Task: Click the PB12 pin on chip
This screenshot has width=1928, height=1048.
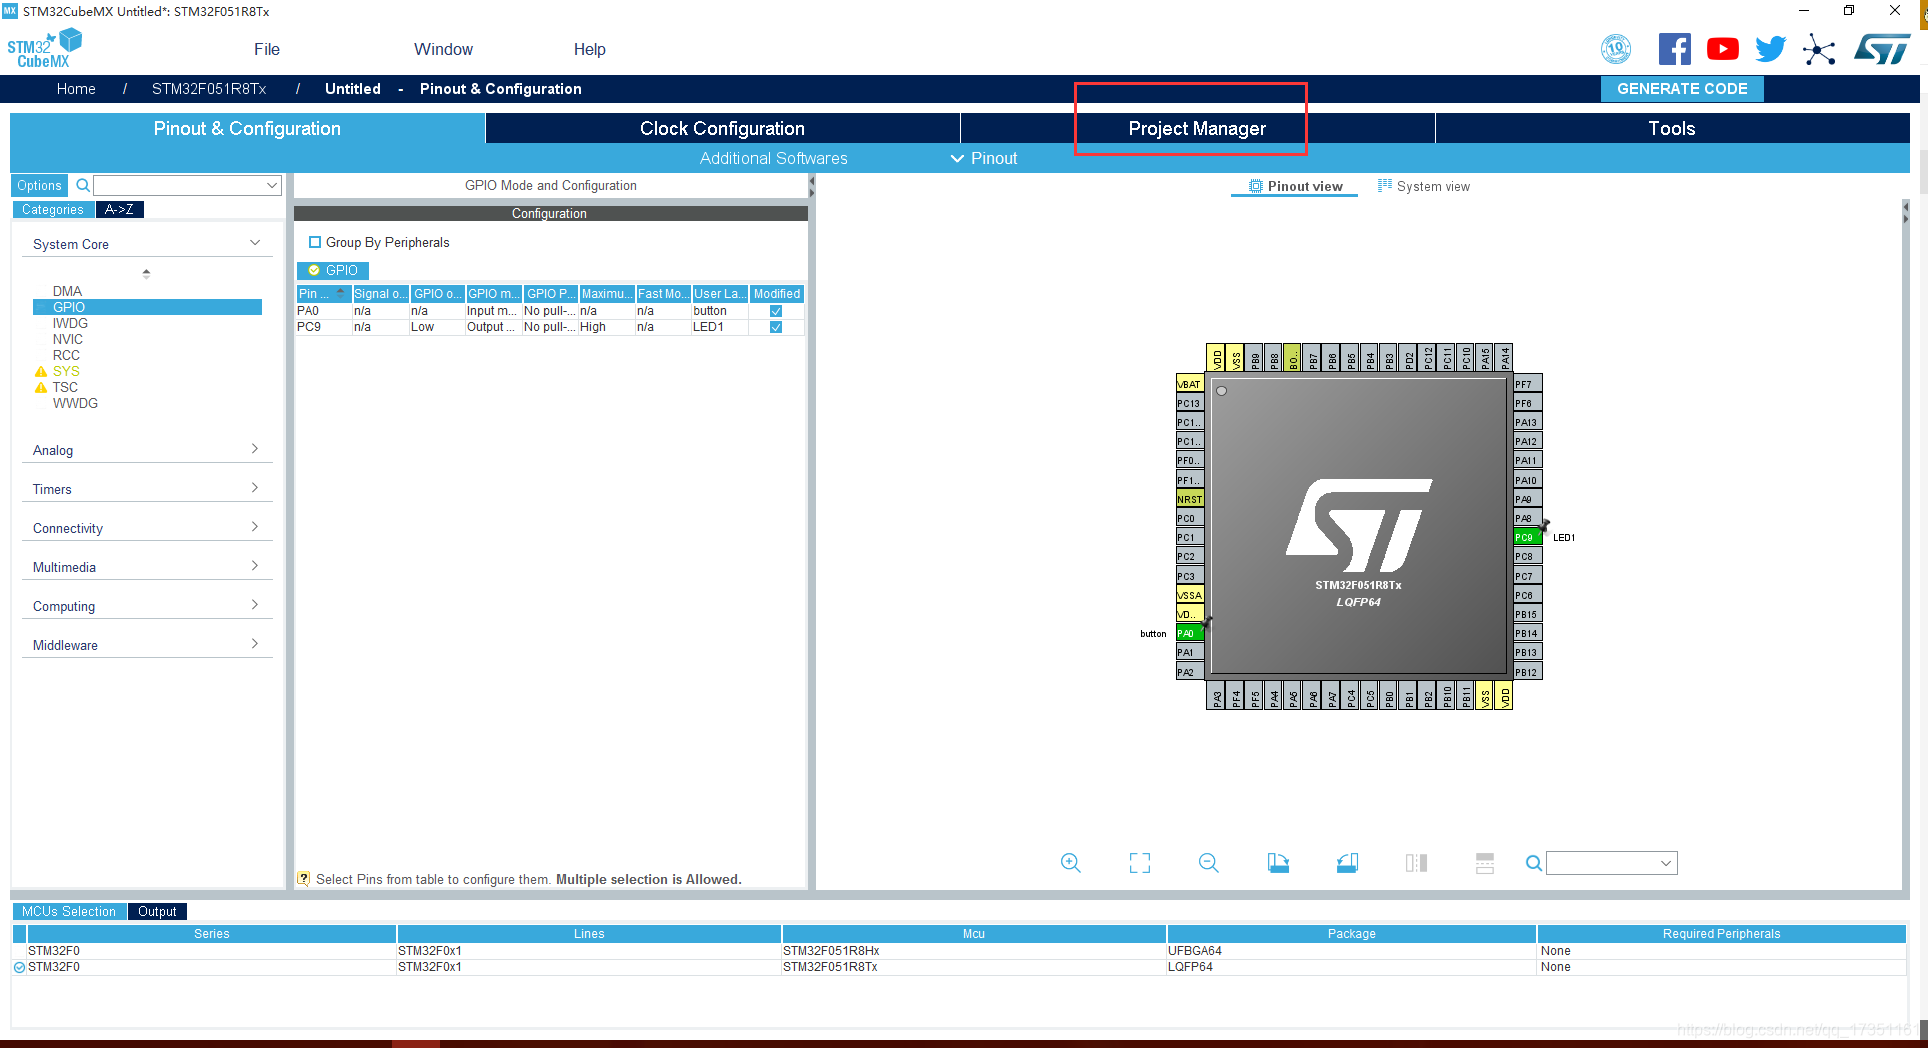Action: point(1527,672)
